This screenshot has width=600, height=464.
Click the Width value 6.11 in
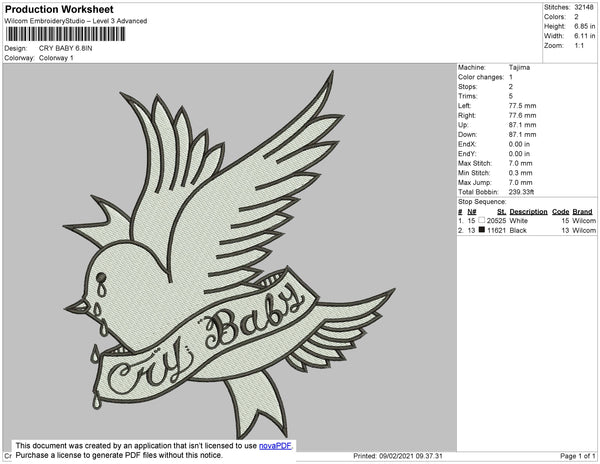(x=585, y=36)
